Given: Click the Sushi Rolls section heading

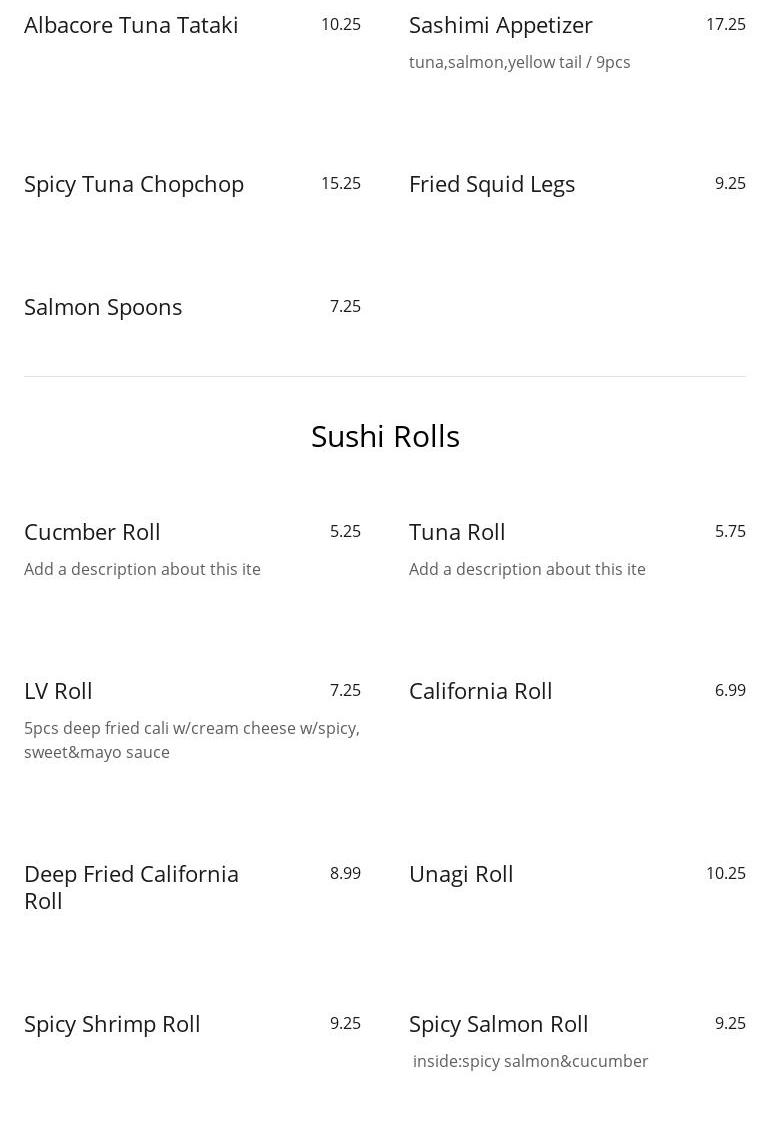Looking at the screenshot, I should pos(385,436).
